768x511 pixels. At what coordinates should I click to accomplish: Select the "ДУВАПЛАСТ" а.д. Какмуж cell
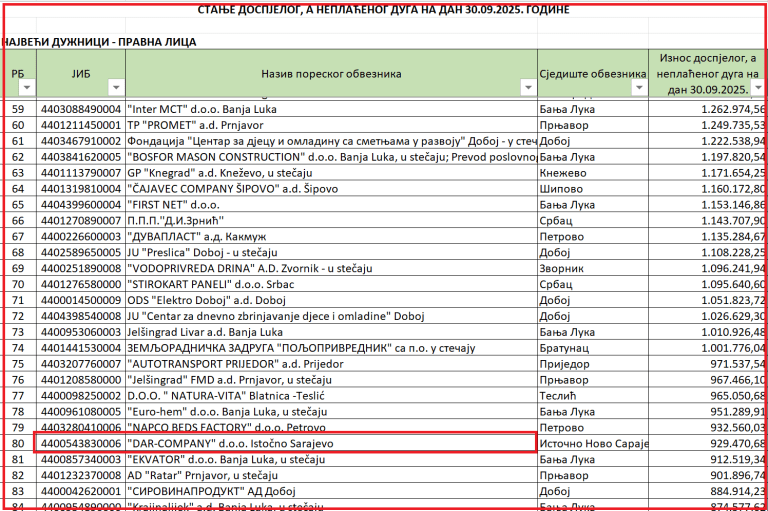330,236
